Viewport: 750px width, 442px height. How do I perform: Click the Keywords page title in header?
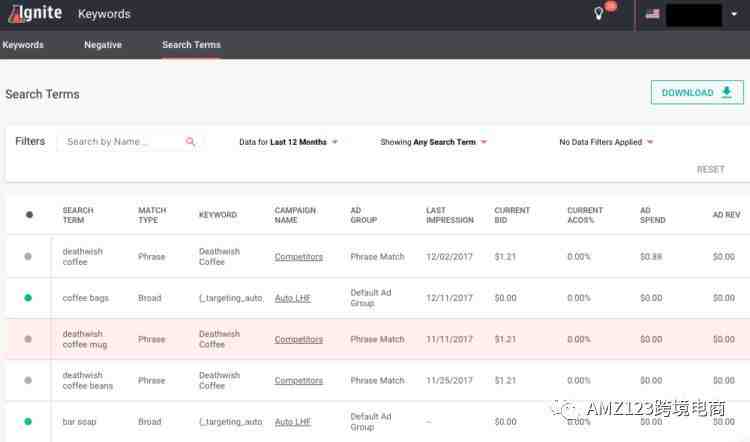[x=104, y=14]
